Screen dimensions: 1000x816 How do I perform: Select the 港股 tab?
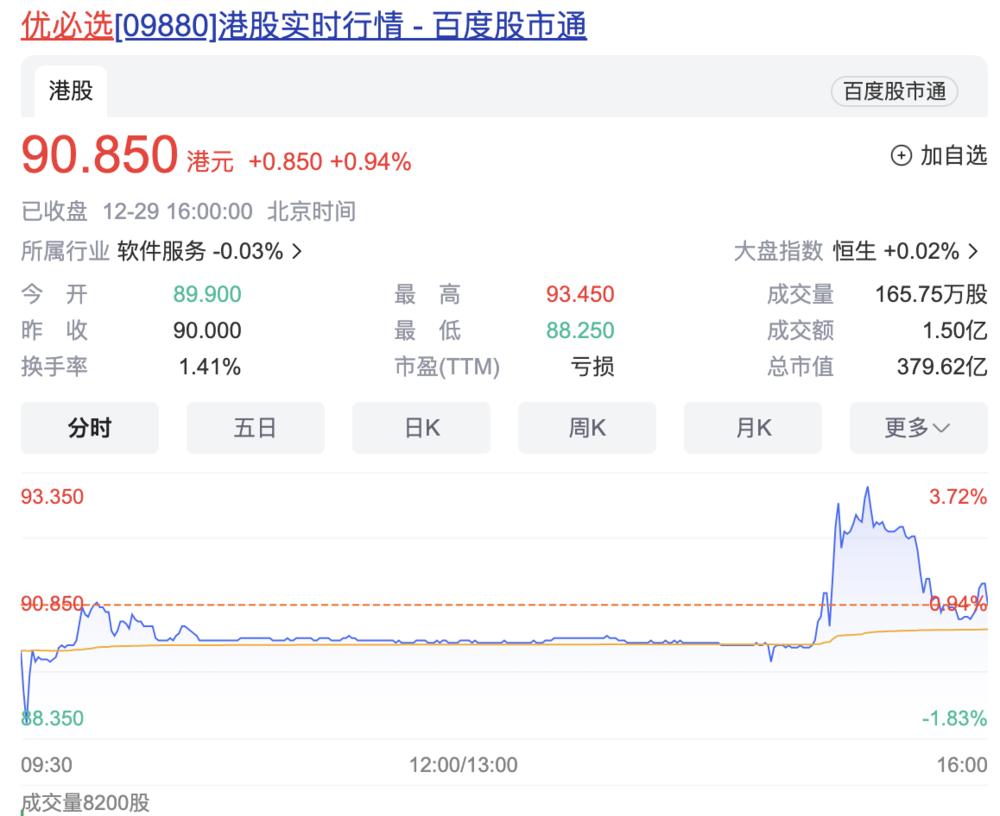pyautogui.click(x=71, y=91)
